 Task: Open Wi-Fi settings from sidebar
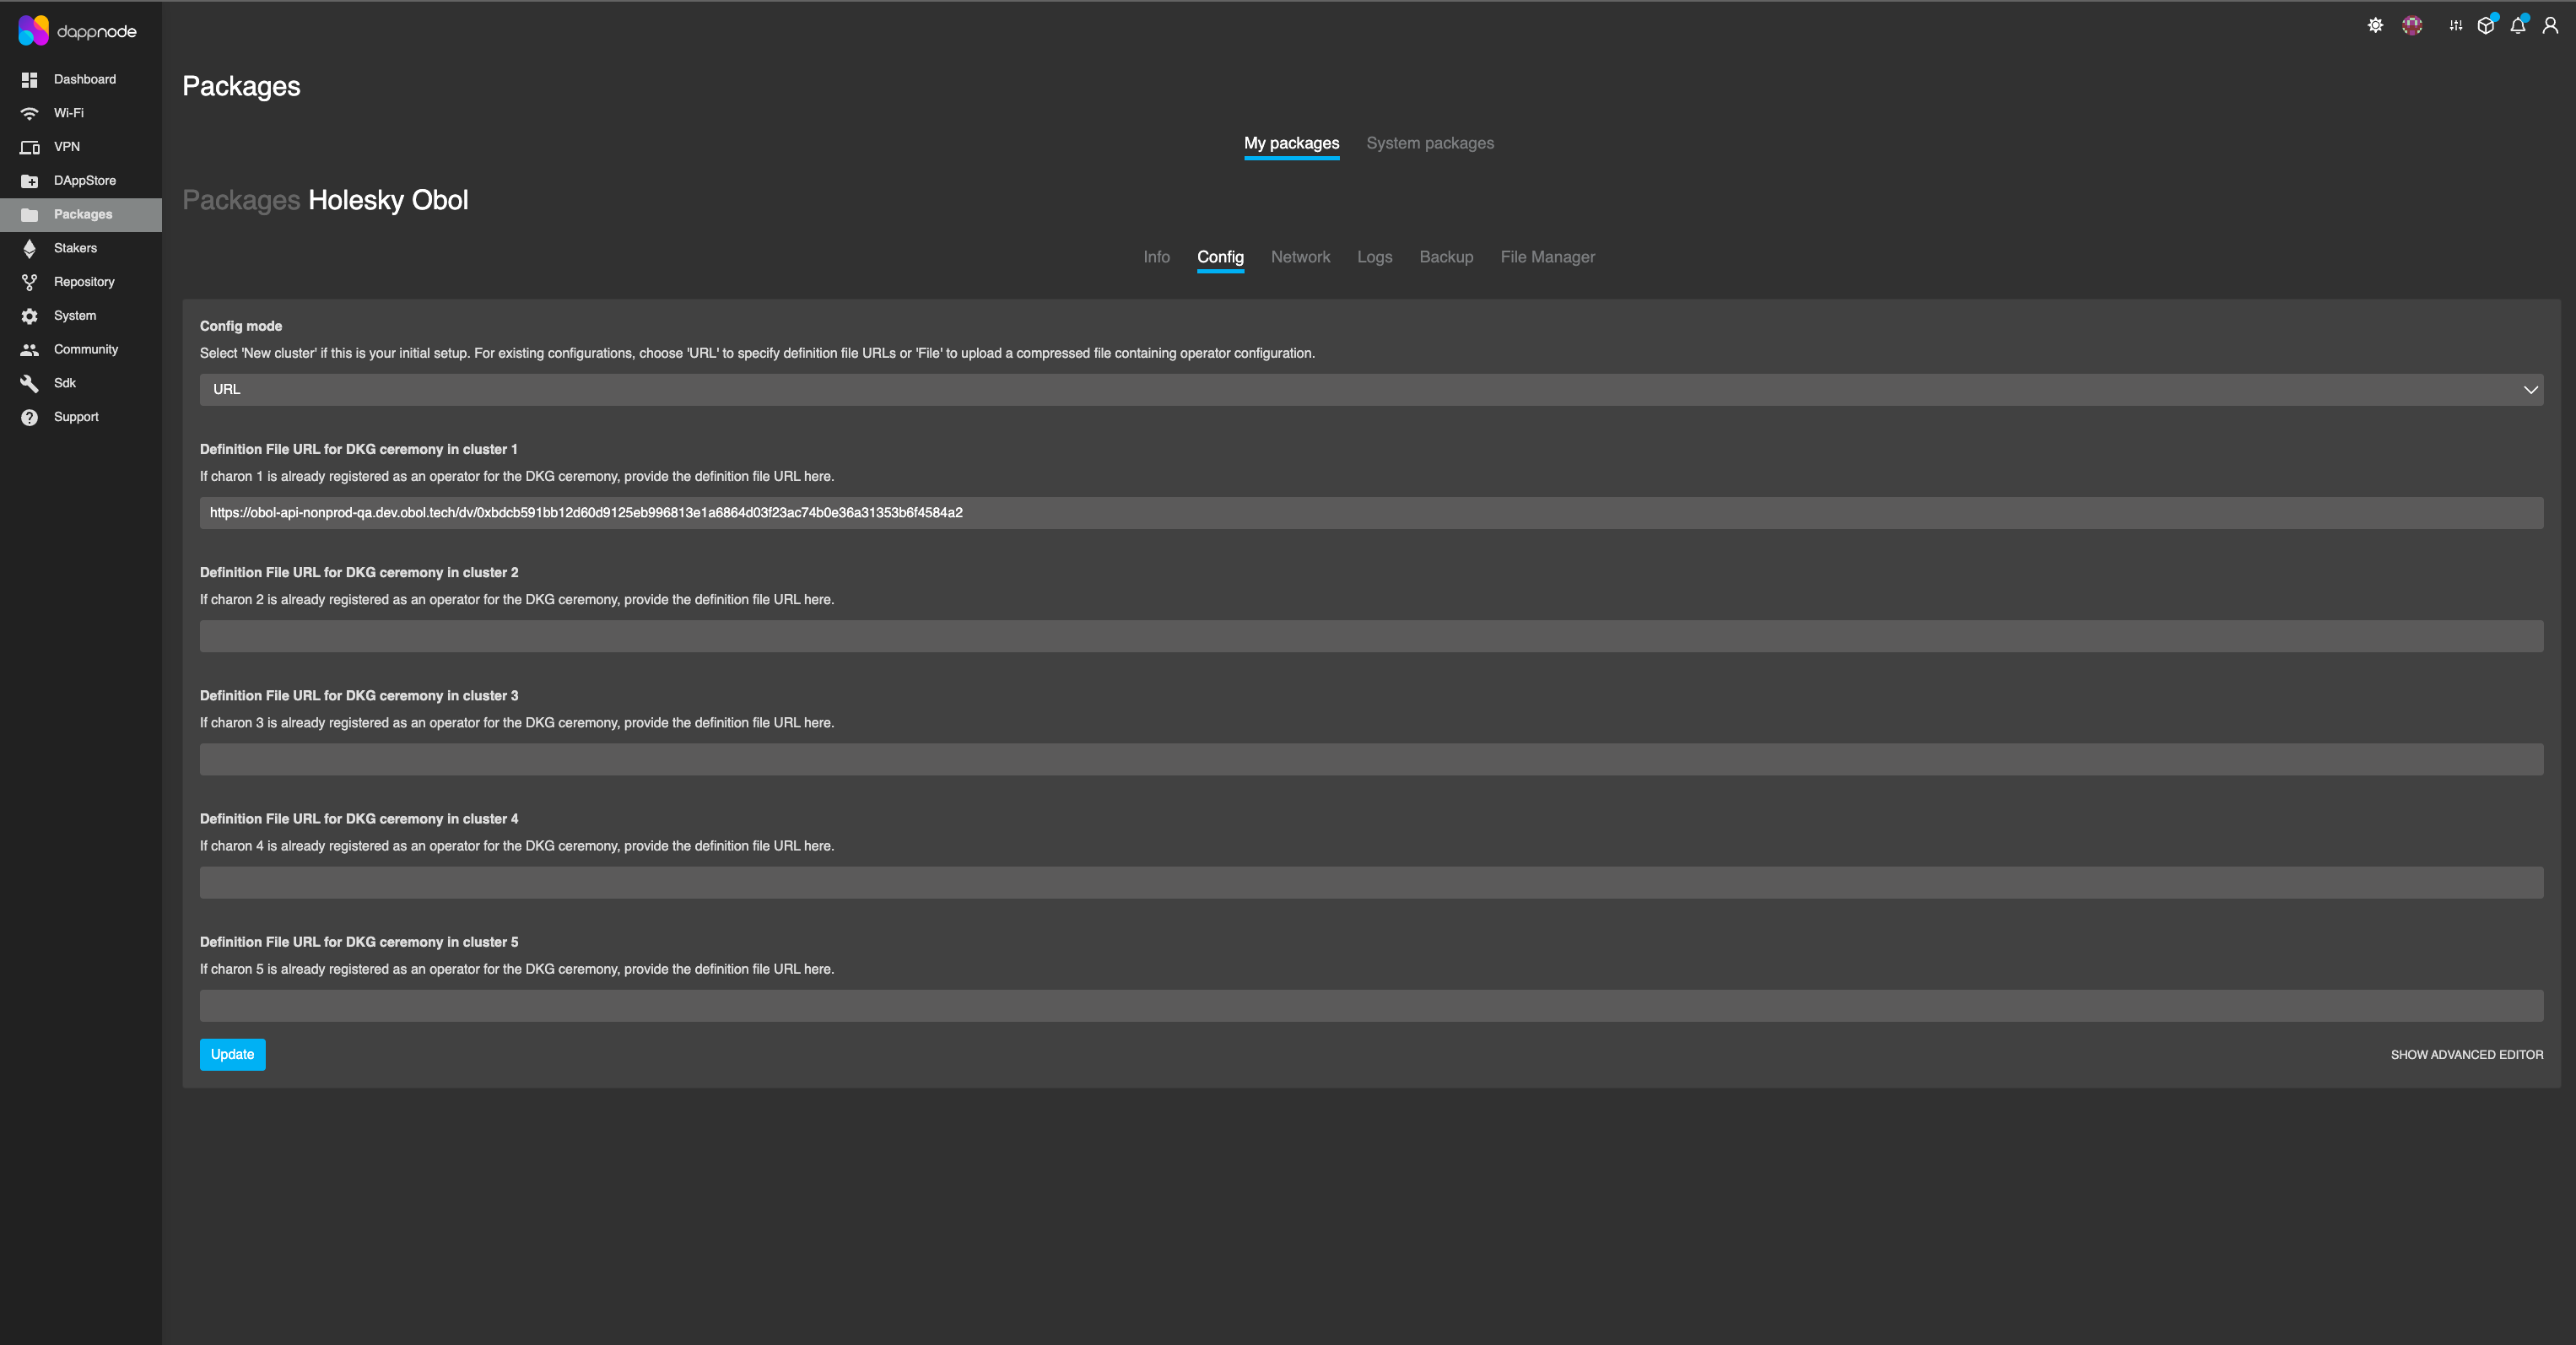click(x=69, y=113)
